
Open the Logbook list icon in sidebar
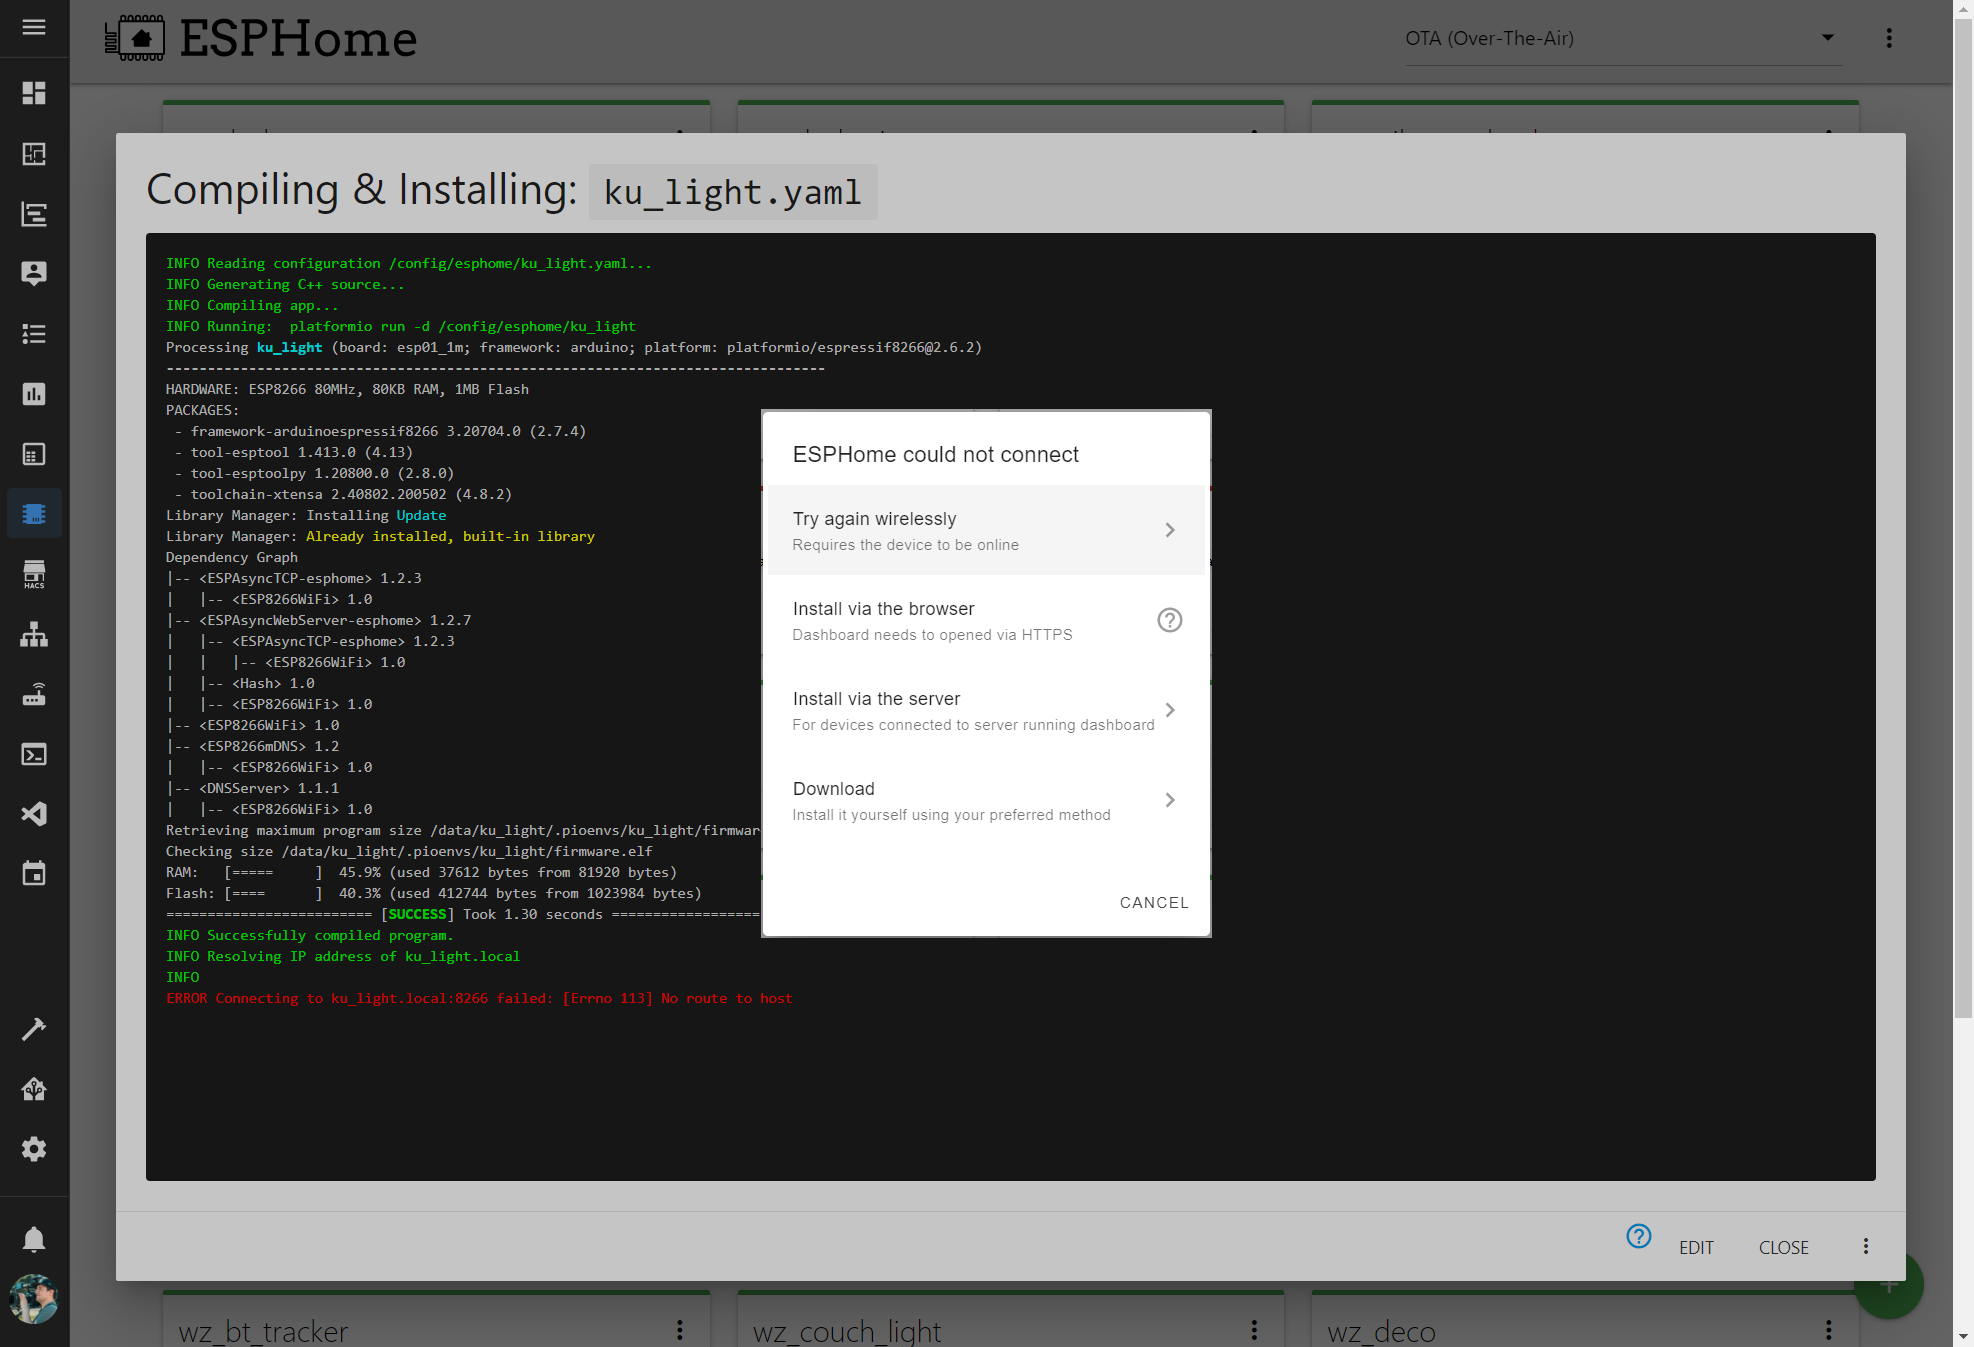pyautogui.click(x=34, y=333)
